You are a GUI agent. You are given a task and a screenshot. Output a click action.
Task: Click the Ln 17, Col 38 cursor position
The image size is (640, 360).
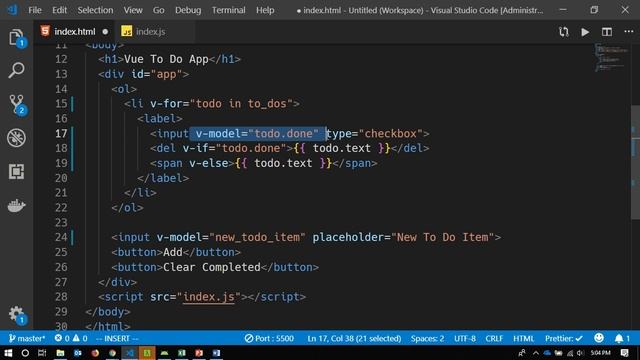coord(354,338)
